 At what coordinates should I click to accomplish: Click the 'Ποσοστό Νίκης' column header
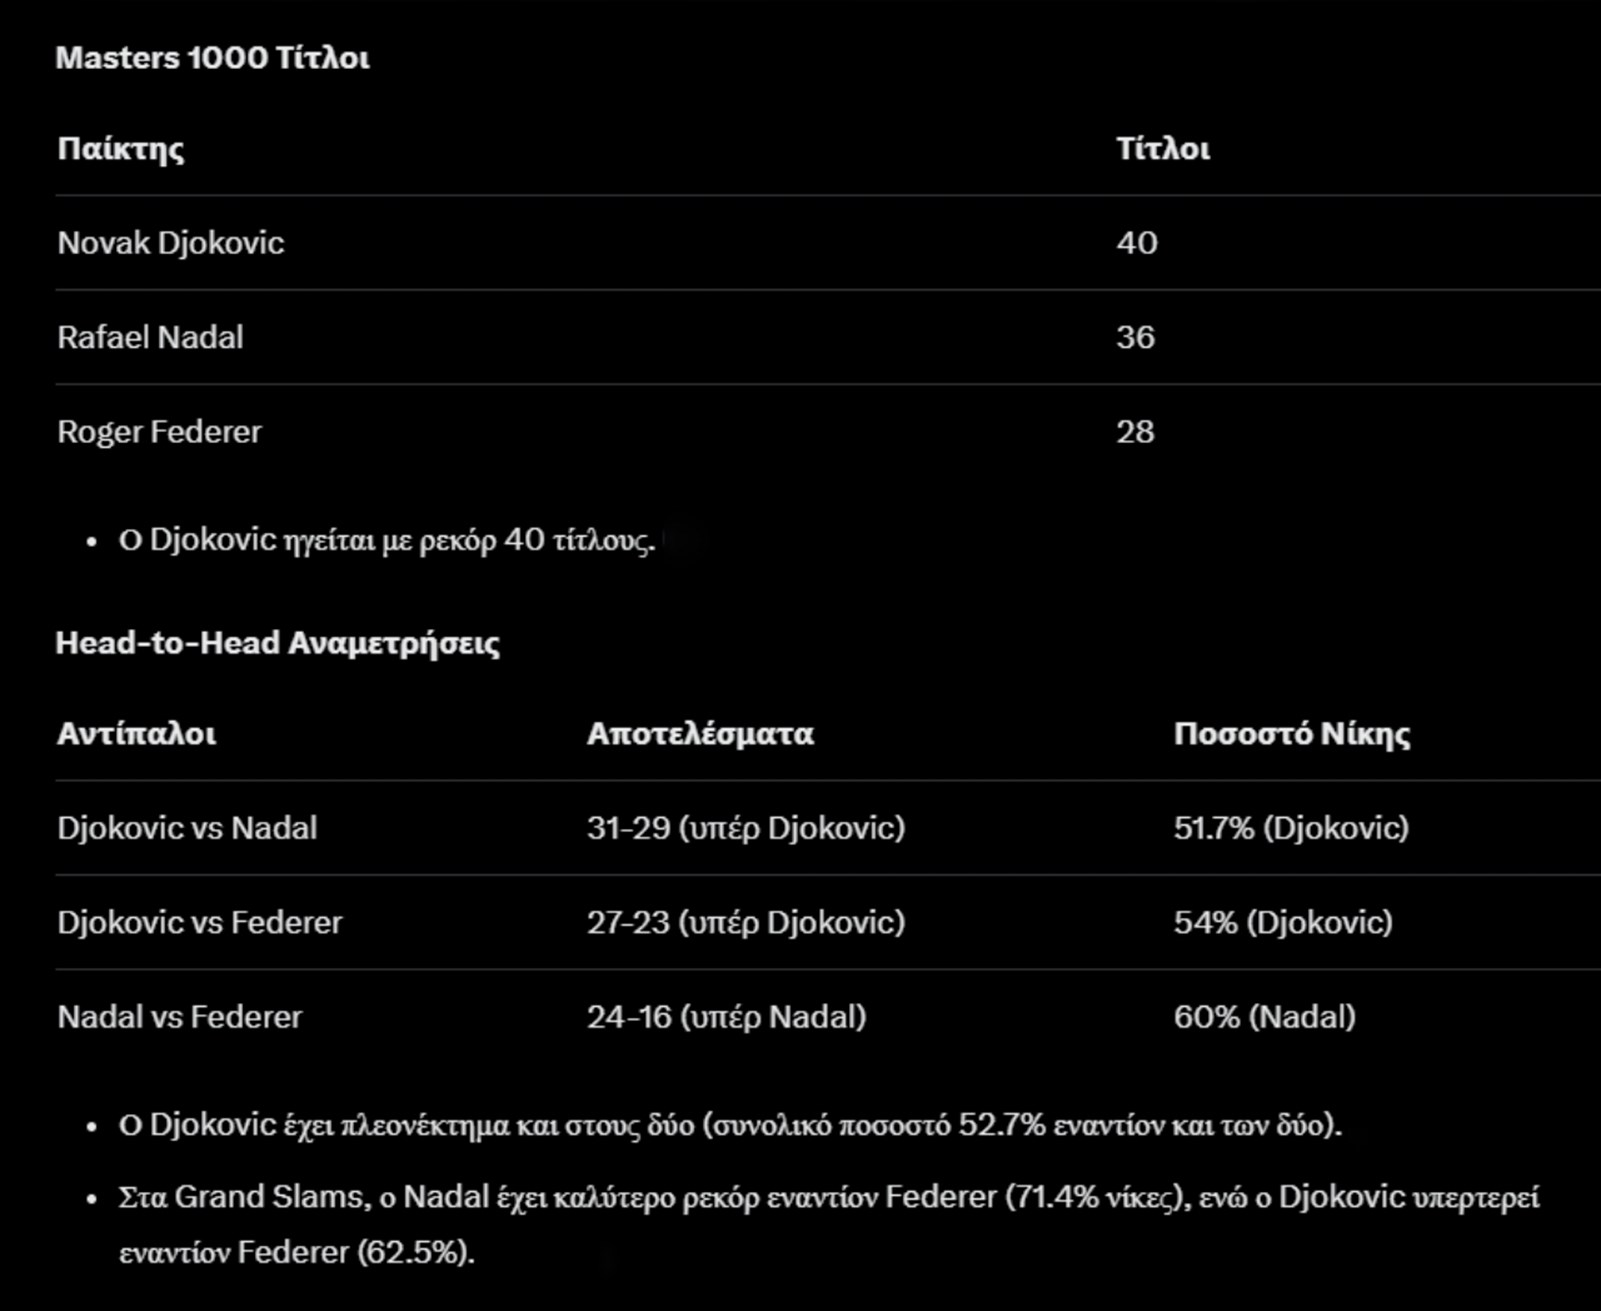tap(1292, 734)
